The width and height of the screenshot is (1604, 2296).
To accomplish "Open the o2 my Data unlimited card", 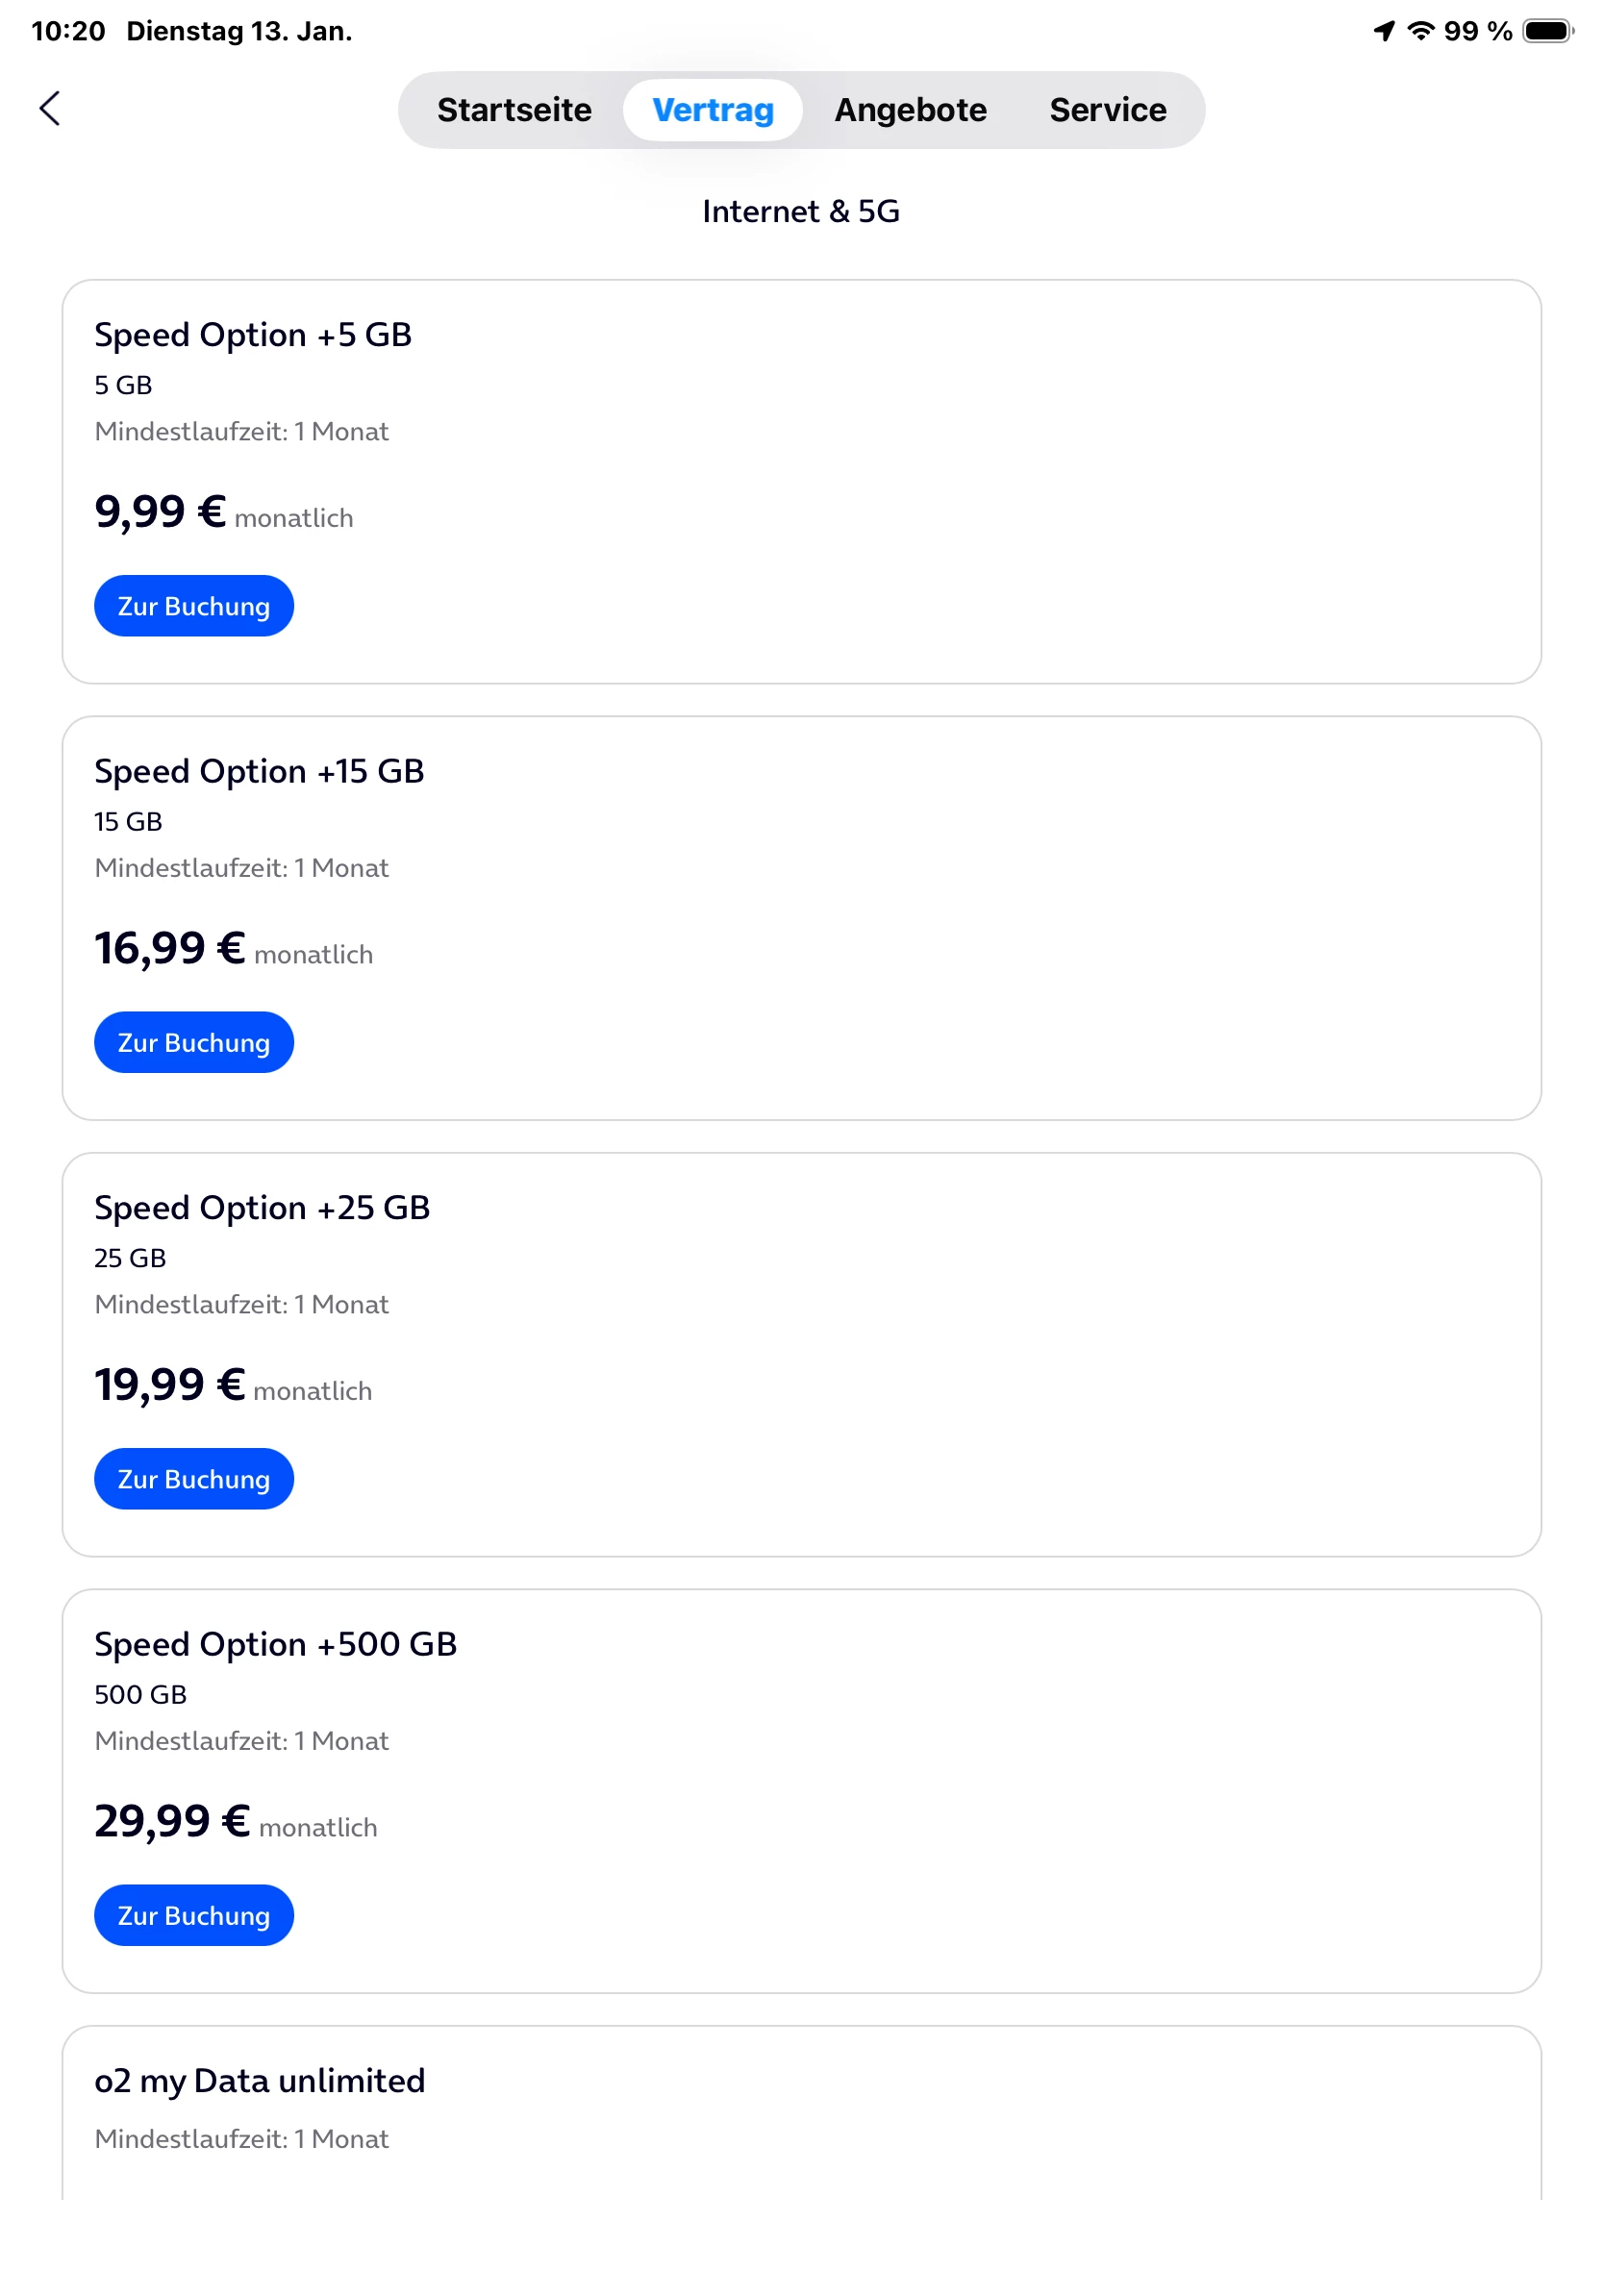I will [x=260, y=2081].
